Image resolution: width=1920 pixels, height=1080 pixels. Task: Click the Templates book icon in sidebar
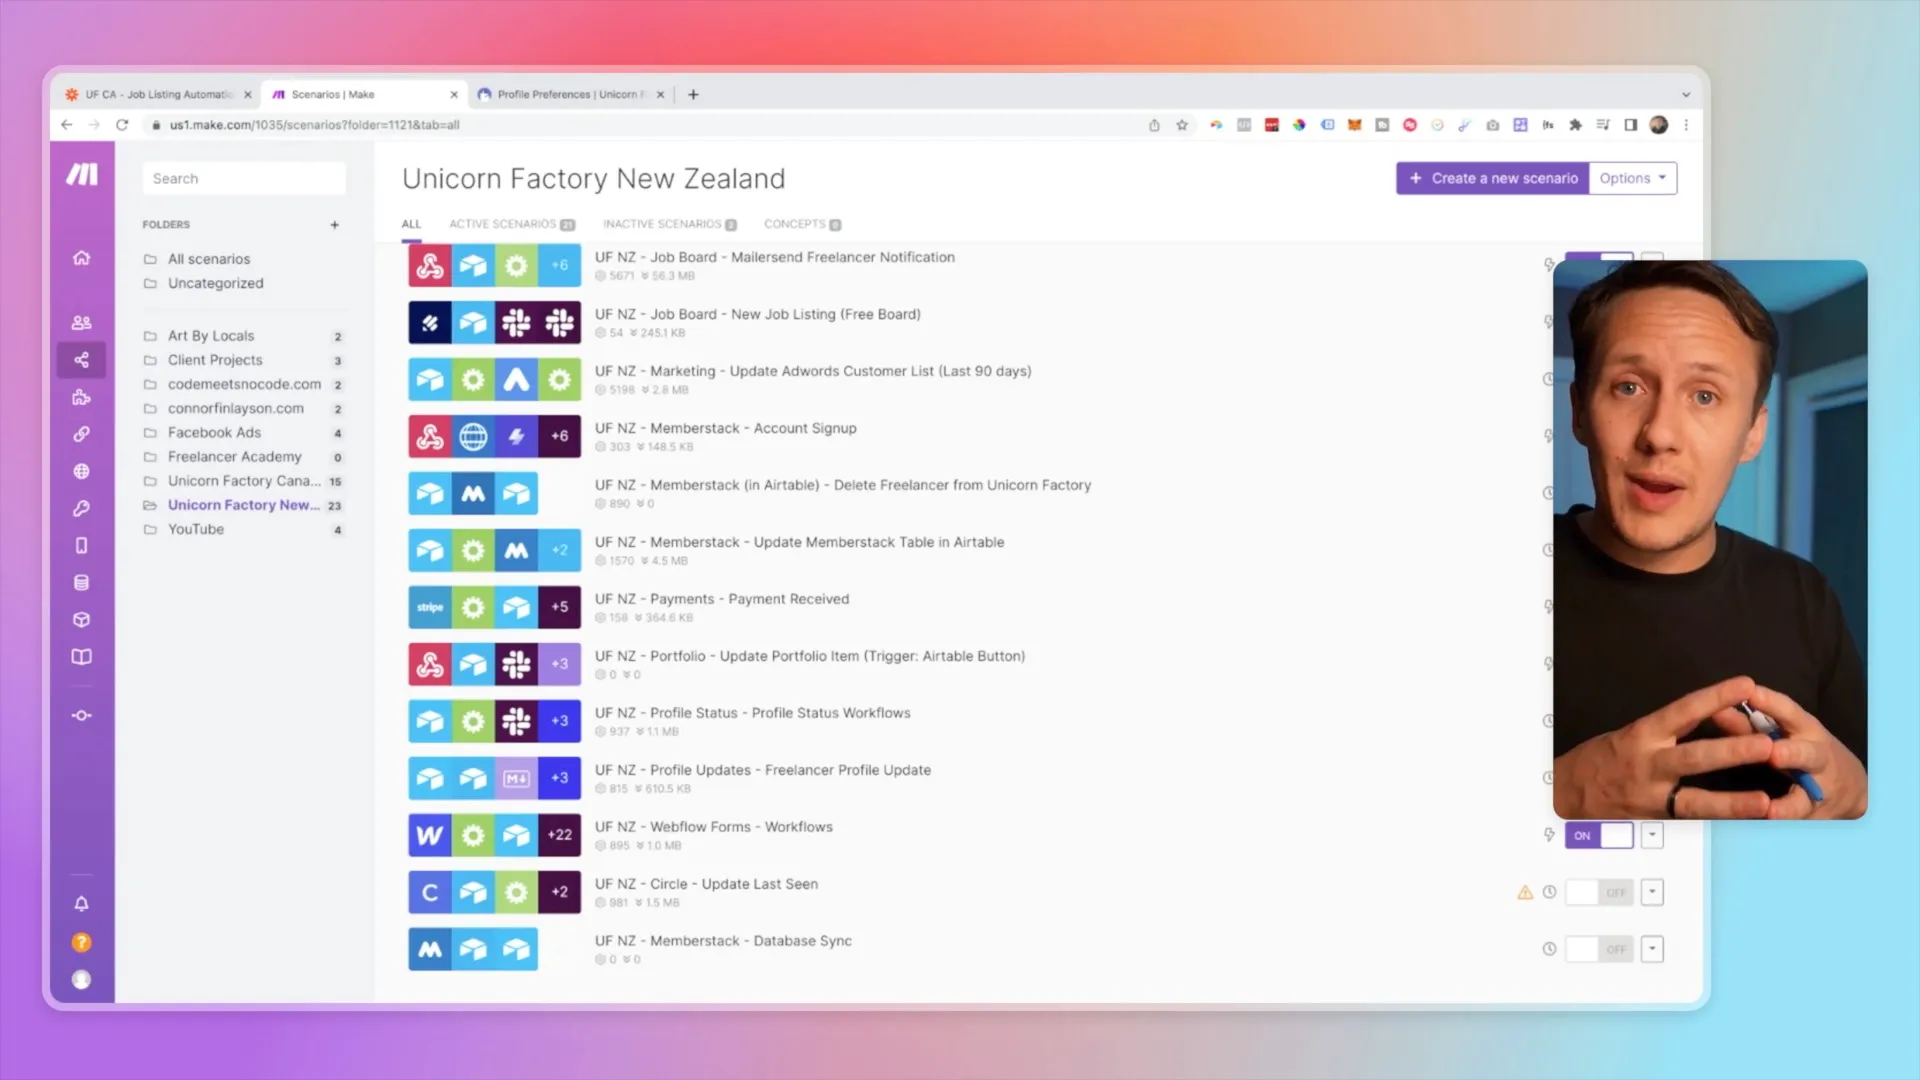click(x=82, y=657)
